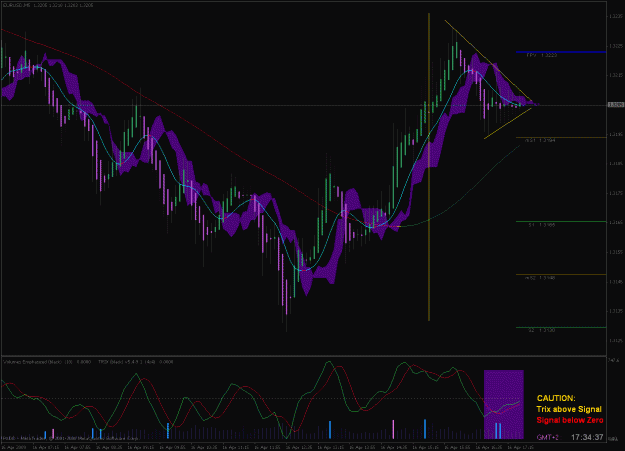The height and width of the screenshot is (451, 625).
Task: Click the FPV 1.3223 level label
Action: tap(541, 55)
